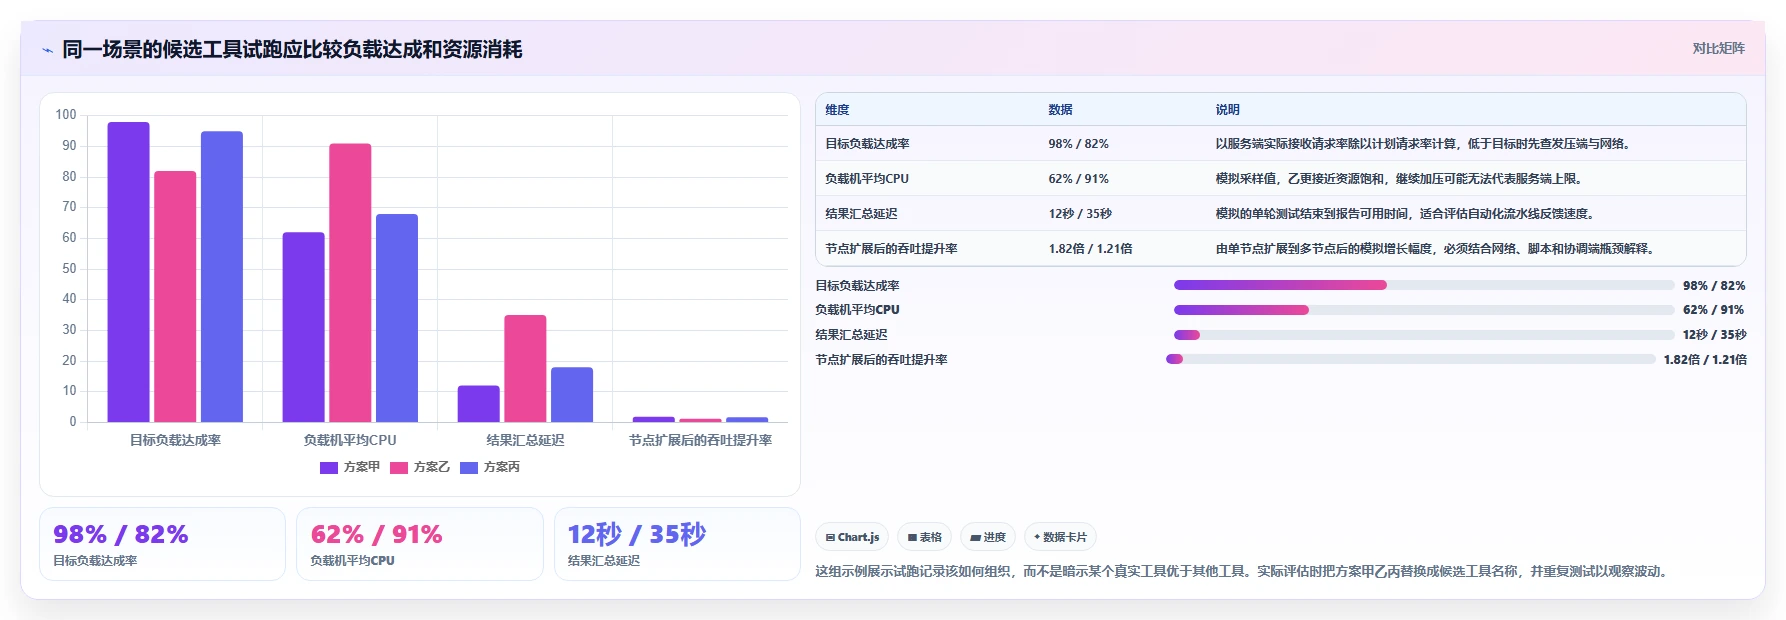Click 方案乙 bar for 结果汇总延迟

(525, 369)
